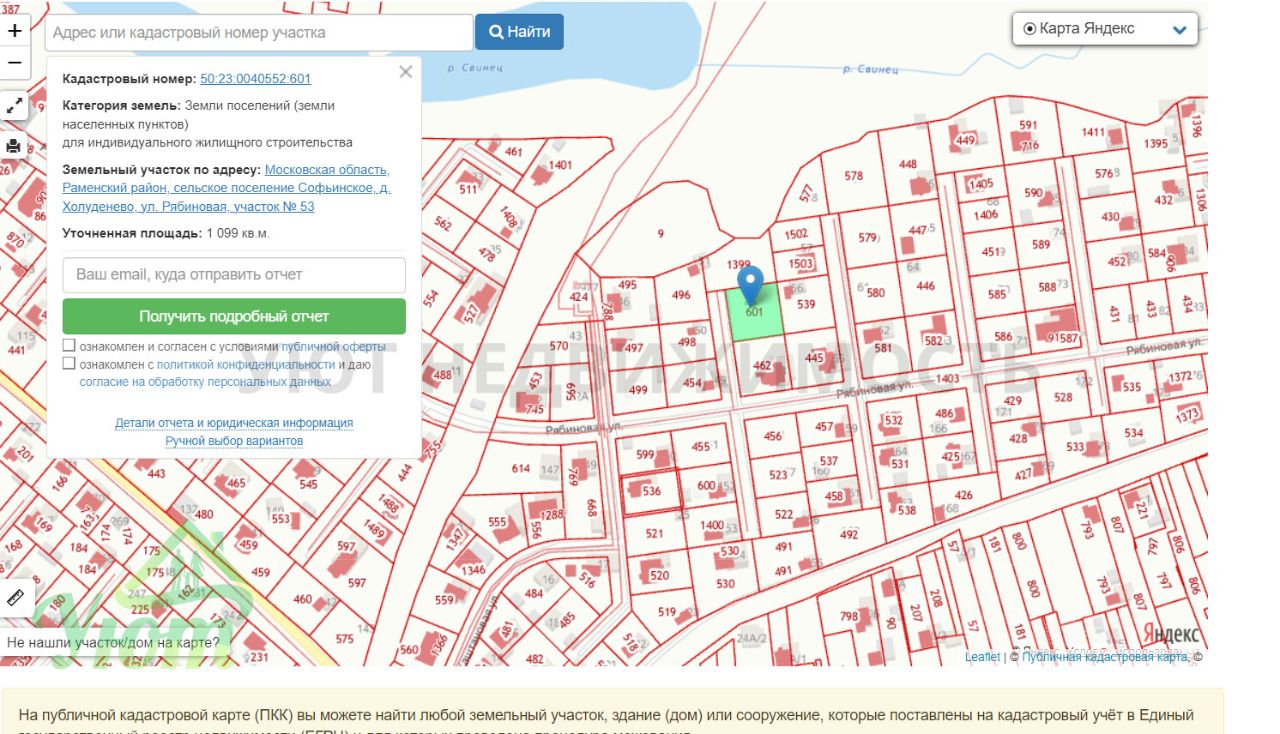Image resolution: width=1280 pixels, height=734 pixels.
Task: Select the ruler measurement tool
Action: (15, 598)
